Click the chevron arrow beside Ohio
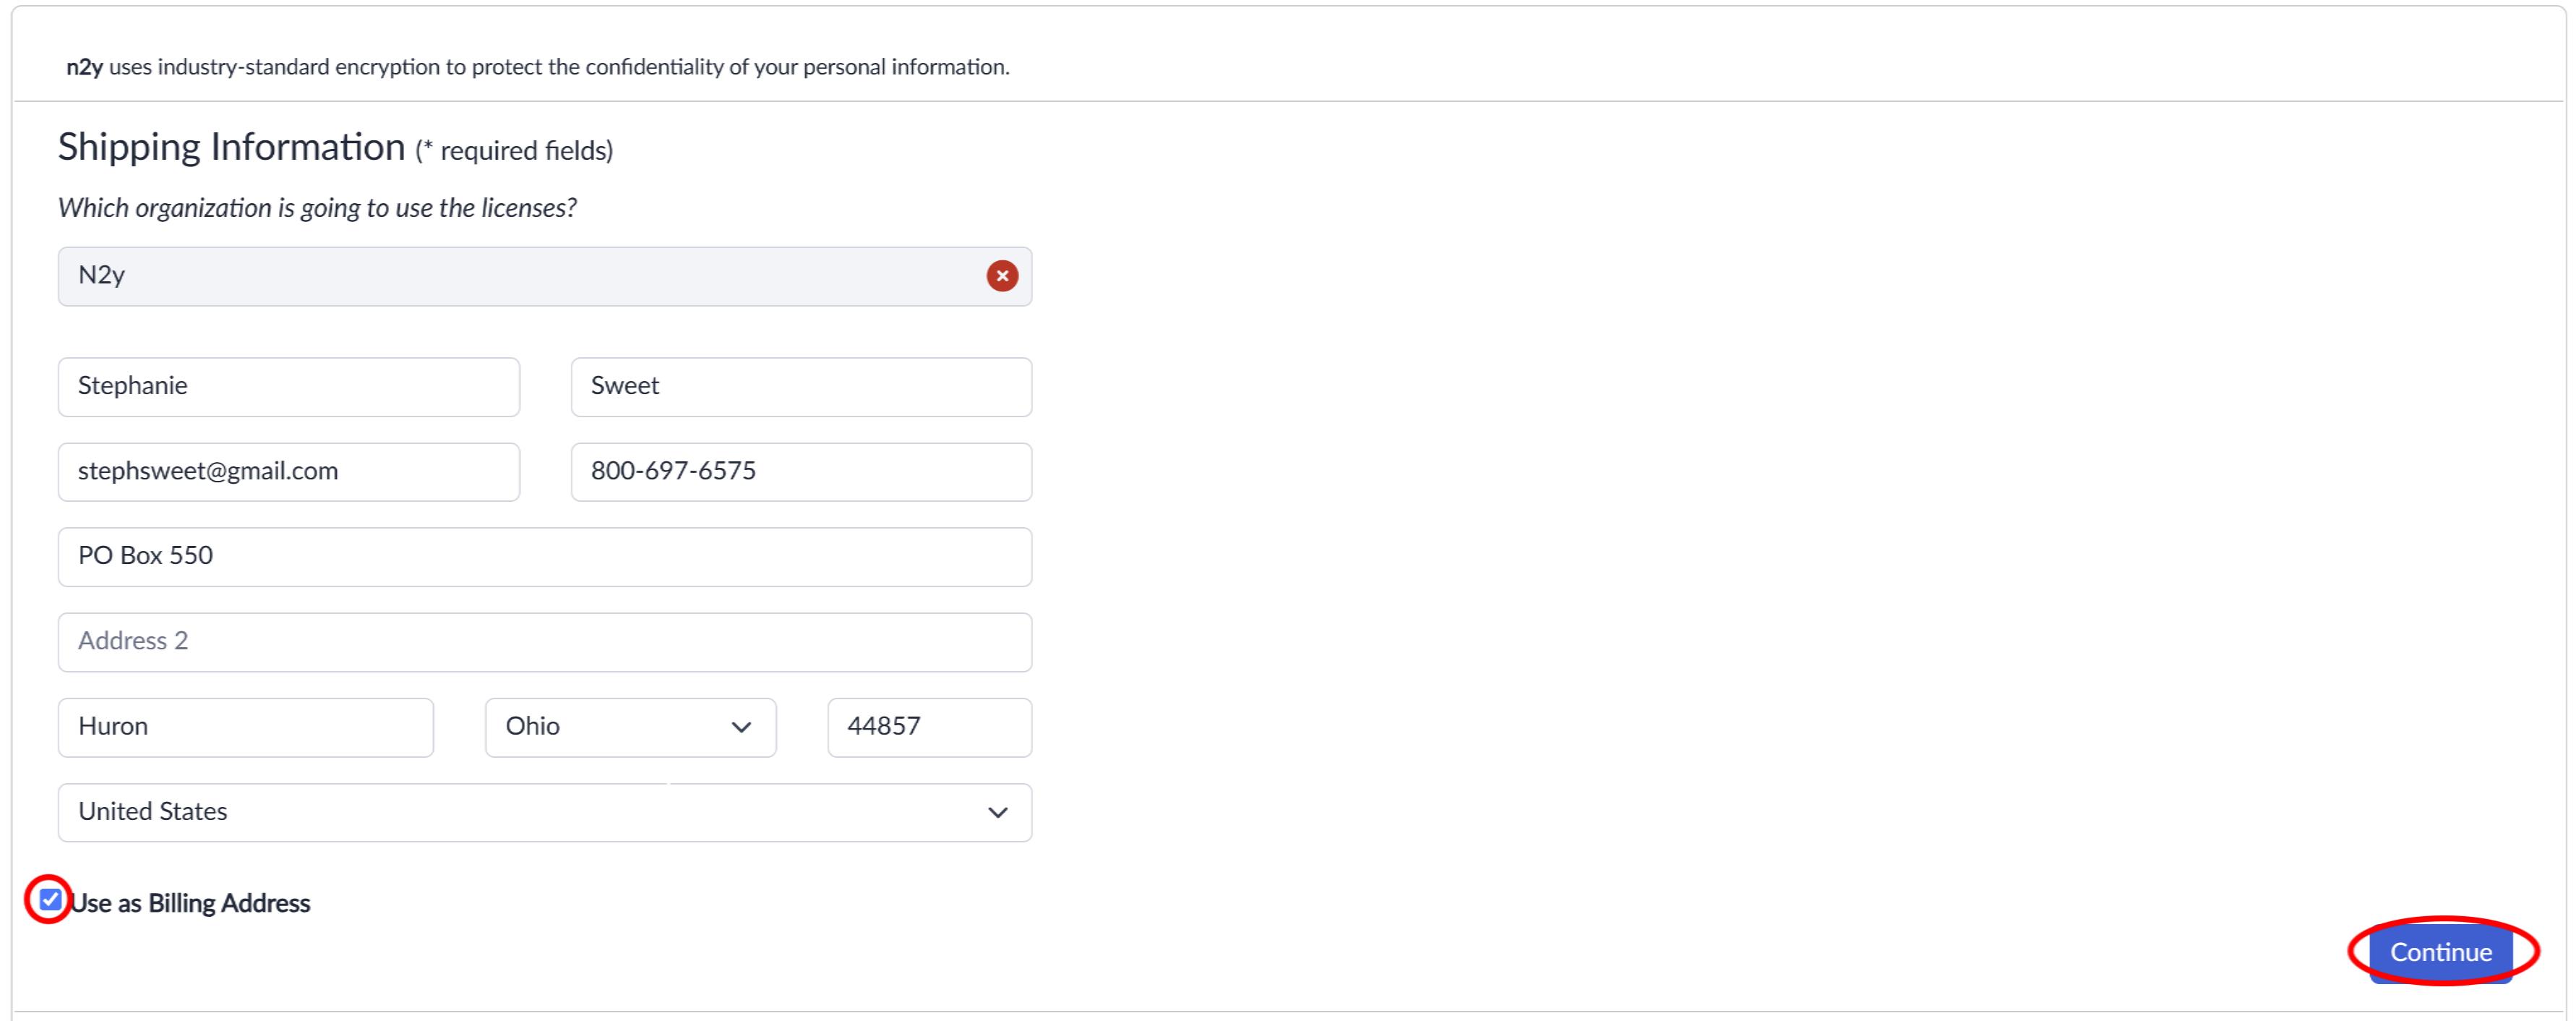This screenshot has width=2576, height=1021. [x=741, y=727]
